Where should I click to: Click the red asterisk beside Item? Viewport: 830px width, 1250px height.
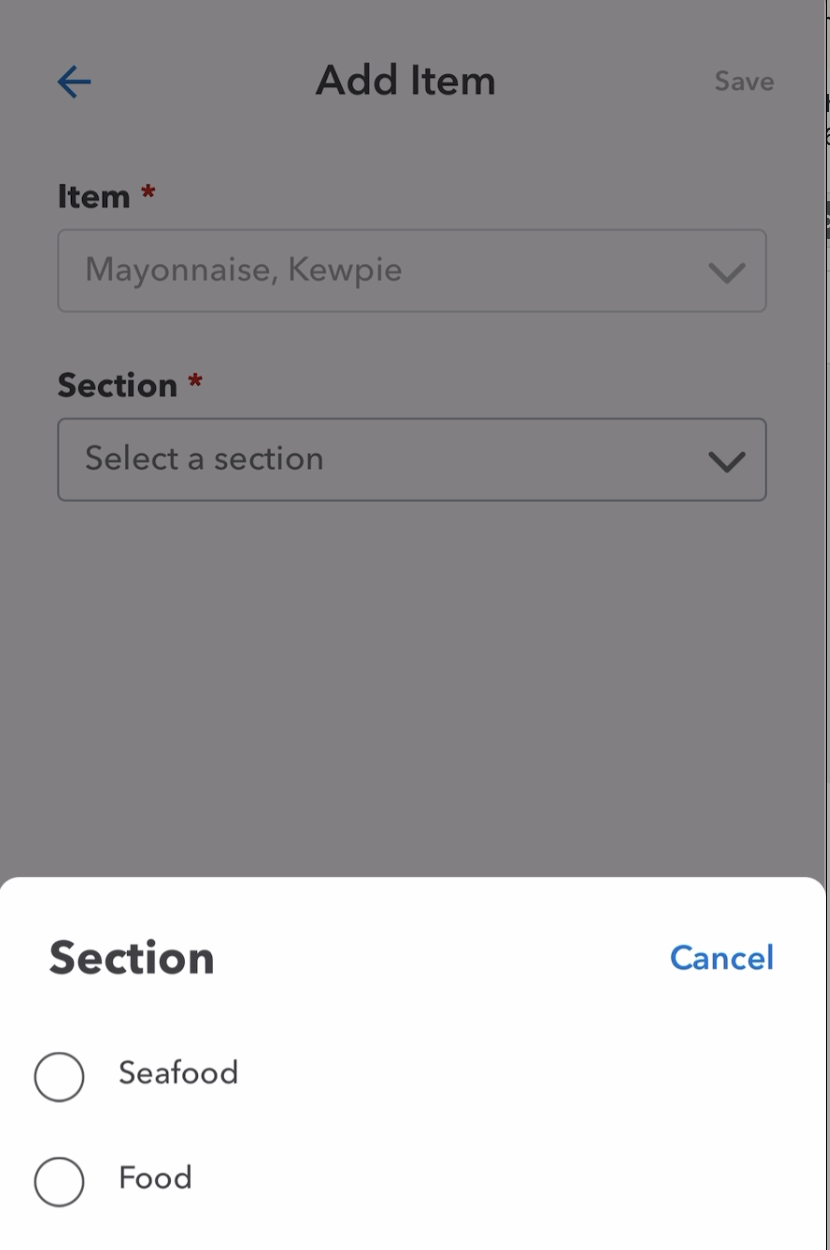(148, 191)
